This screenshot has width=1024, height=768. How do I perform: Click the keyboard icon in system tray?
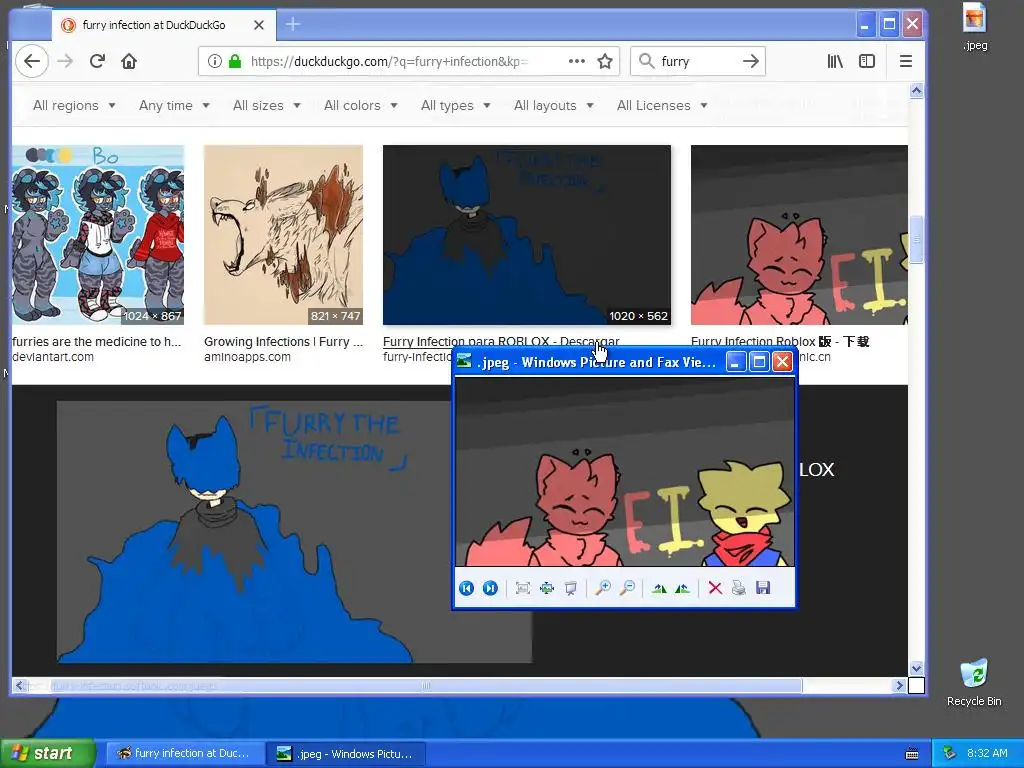click(x=912, y=754)
